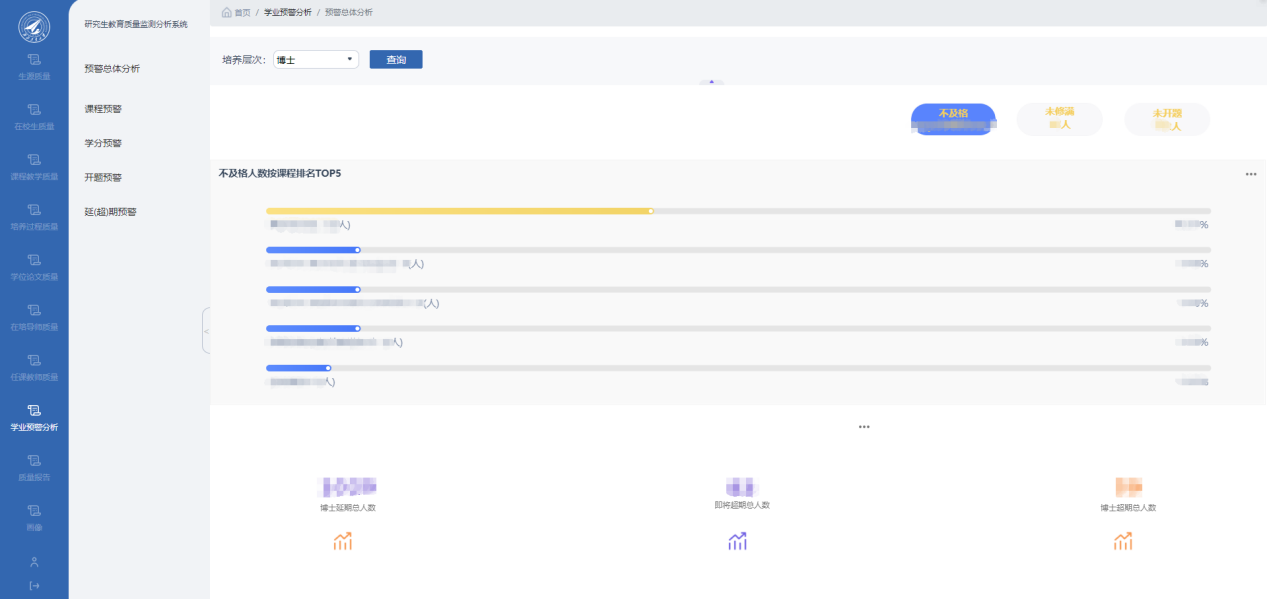
Task: Select 学位论文质量 in the left sidebar
Action: tap(34, 267)
